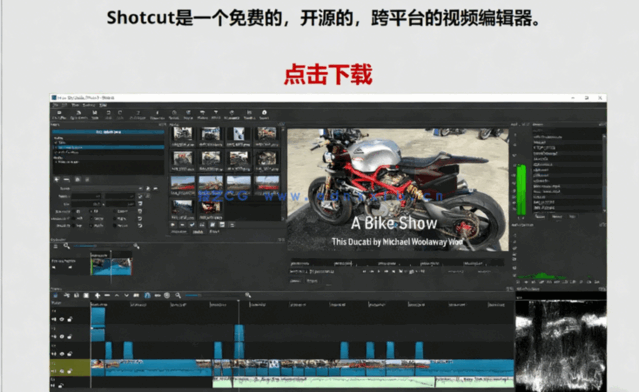Add a filter with the plus button
The width and height of the screenshot is (639, 392).
[56, 179]
